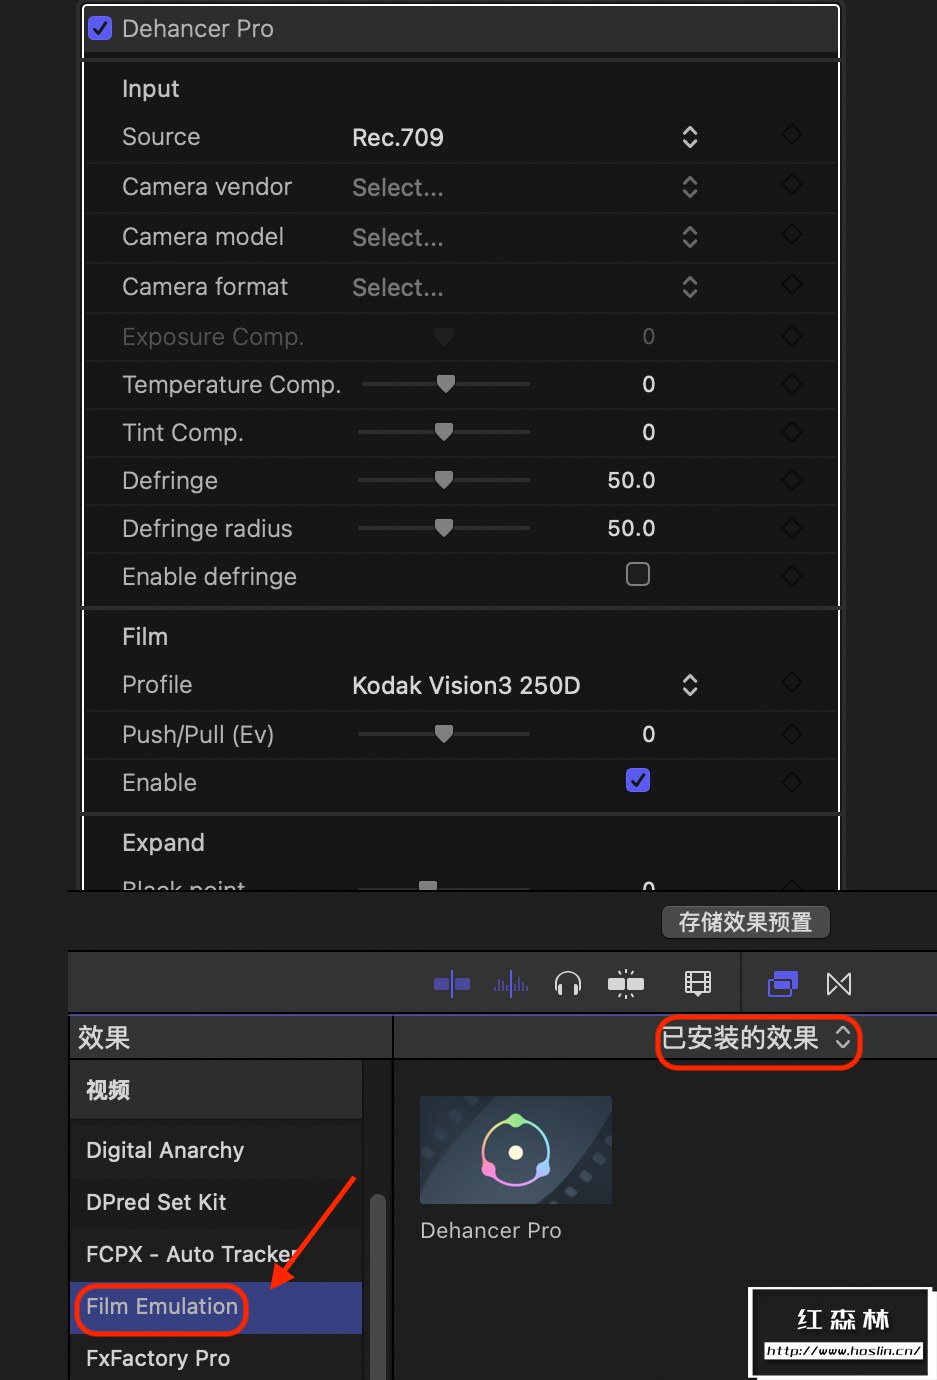Screen dimensions: 937x1380
Task: Click keyframe diamond on the Defringe row
Action: click(x=792, y=479)
